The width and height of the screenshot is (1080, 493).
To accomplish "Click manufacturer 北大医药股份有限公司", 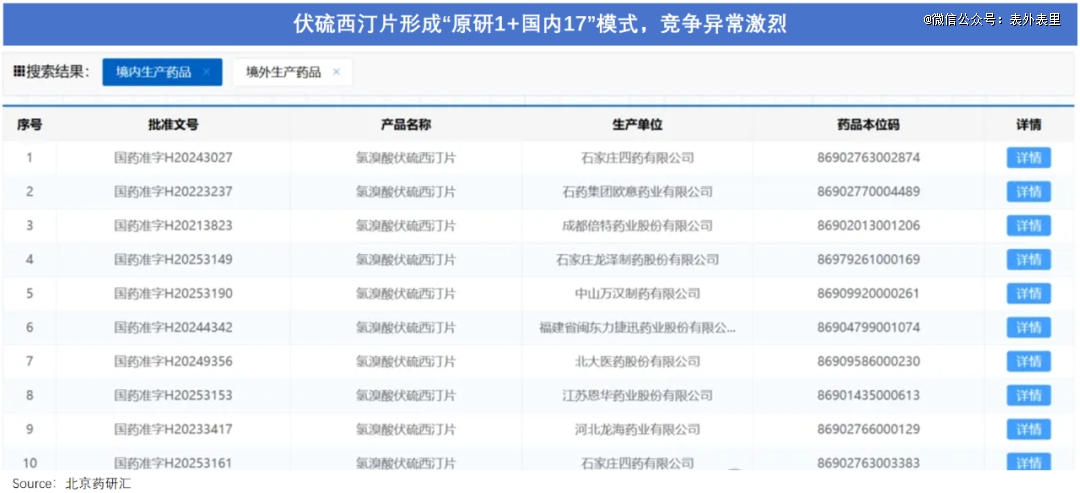I will [637, 361].
